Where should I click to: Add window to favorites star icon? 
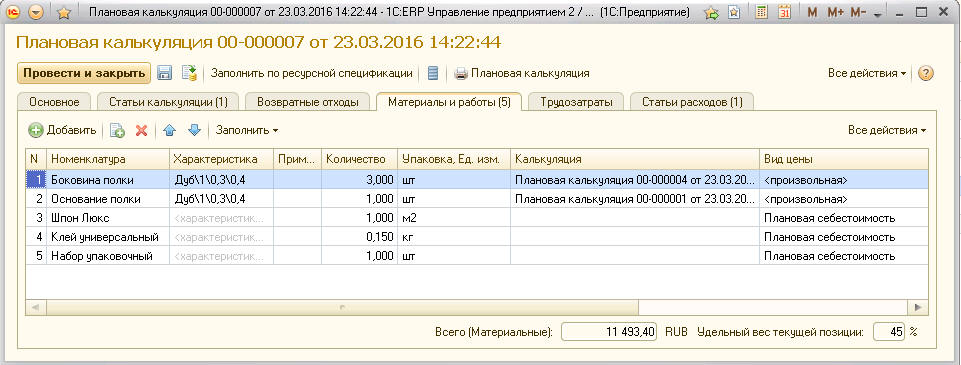click(64, 12)
